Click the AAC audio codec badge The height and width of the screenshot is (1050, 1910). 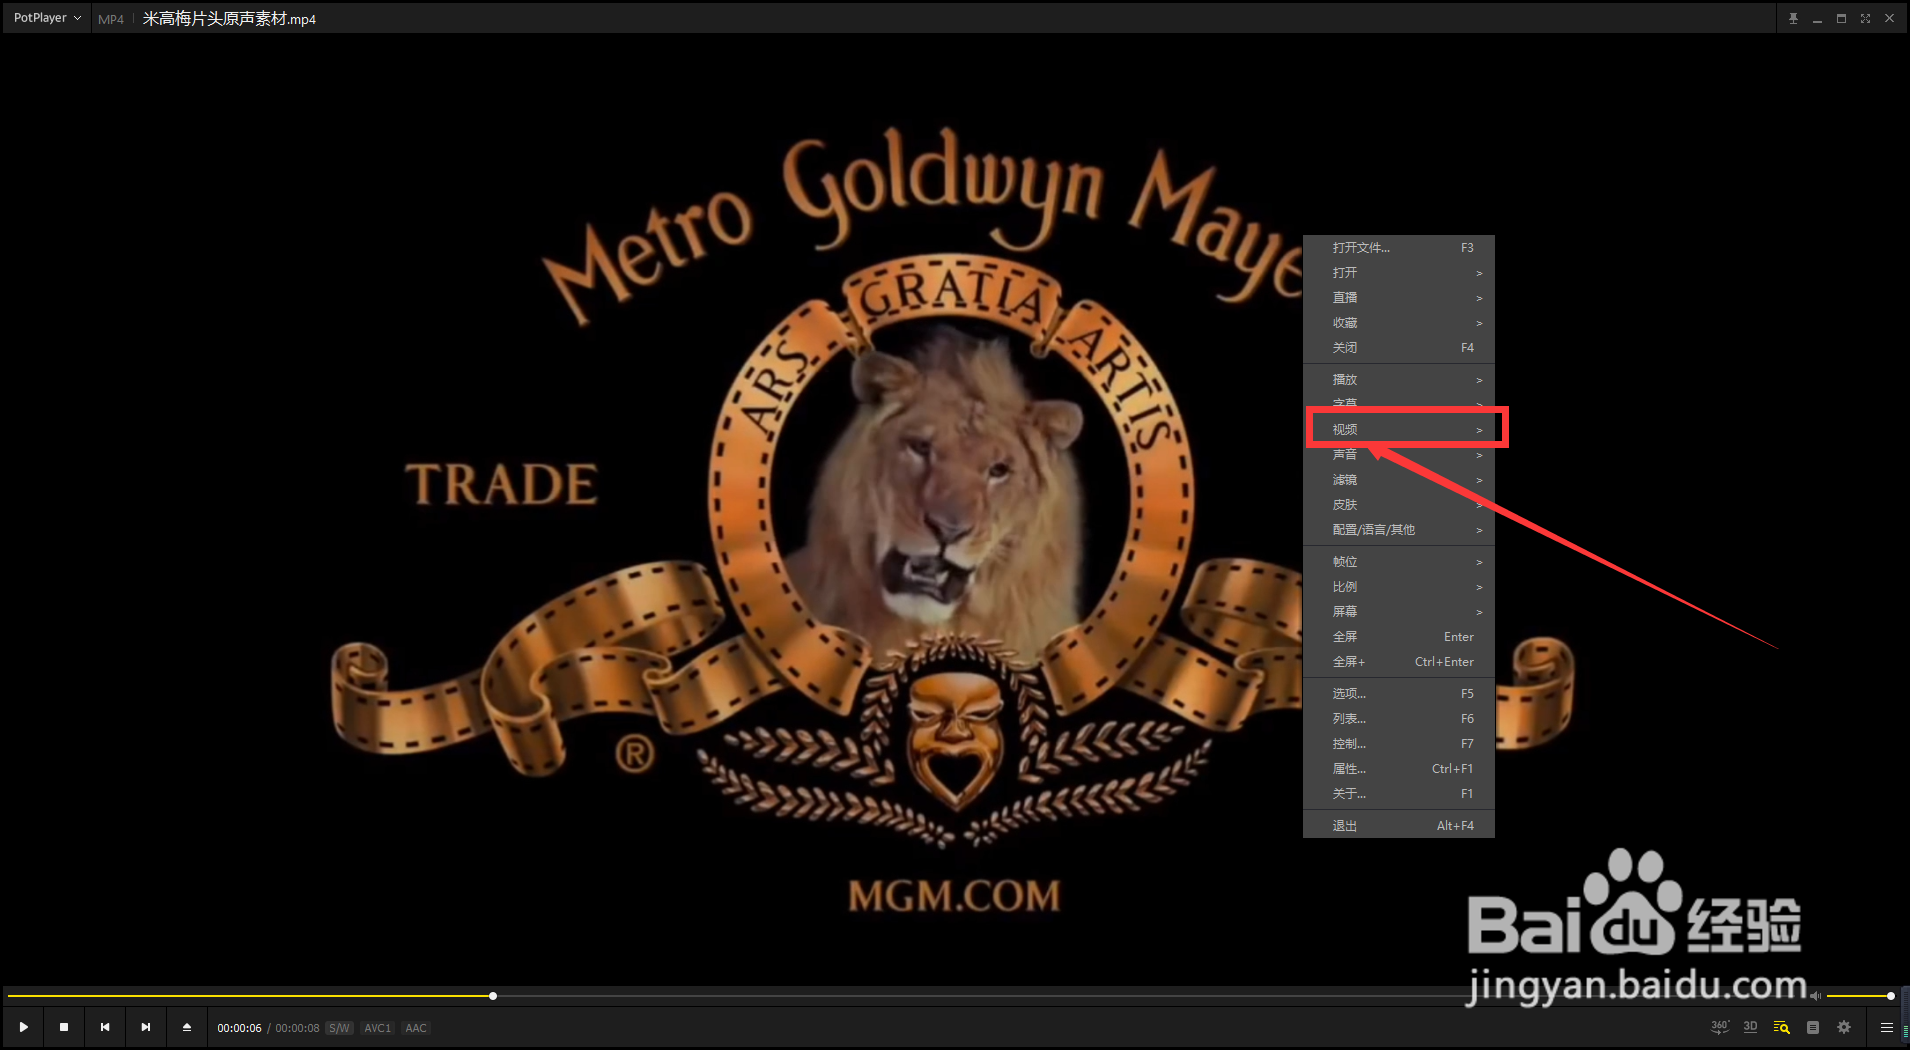click(x=416, y=1028)
